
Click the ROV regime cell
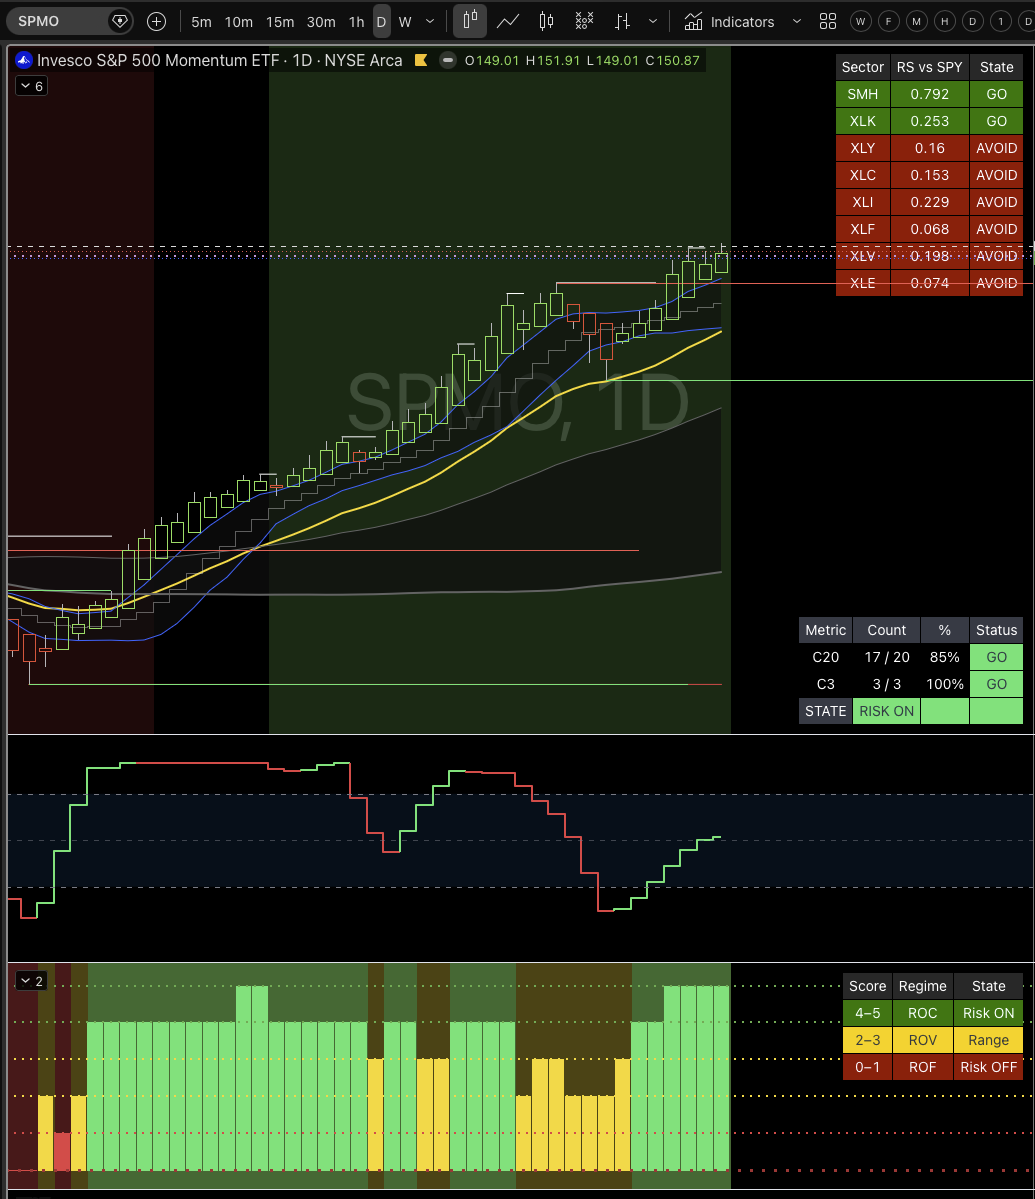(x=923, y=1040)
